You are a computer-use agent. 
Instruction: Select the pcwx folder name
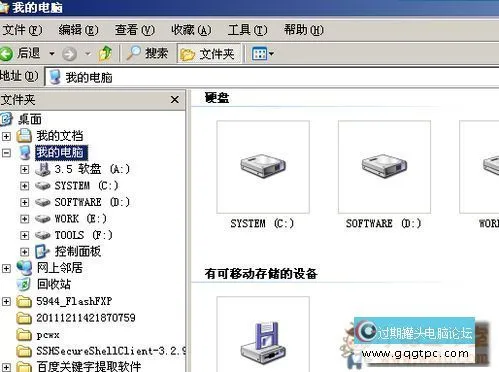(x=48, y=335)
